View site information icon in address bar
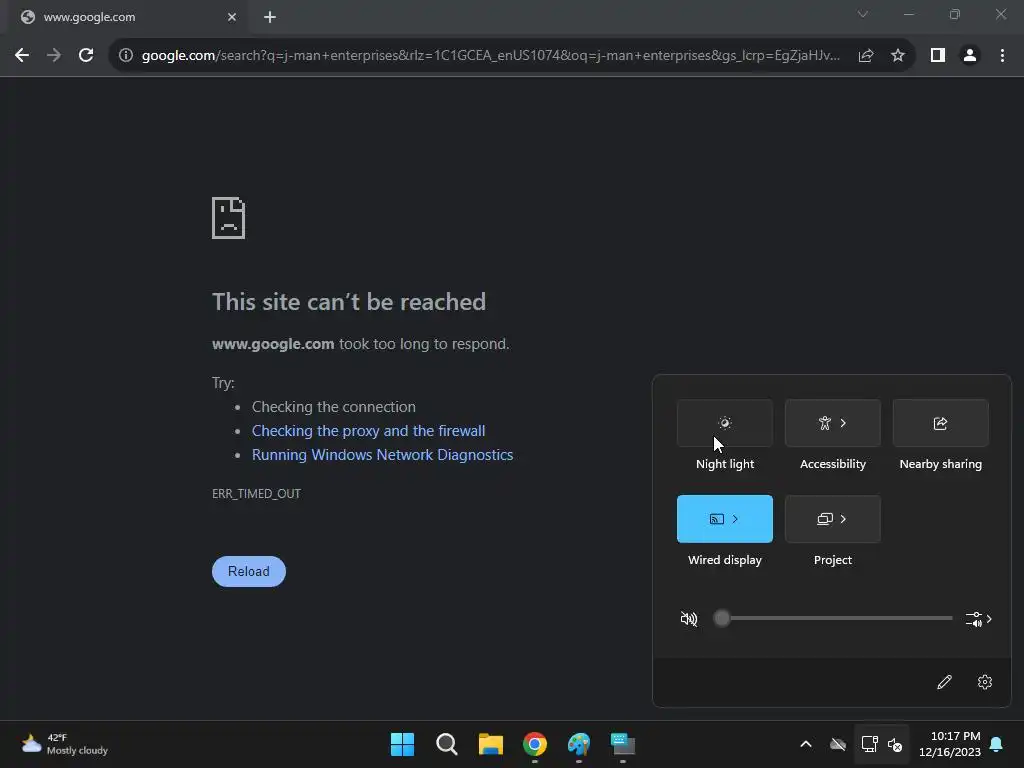The height and width of the screenshot is (768, 1024). [x=126, y=56]
